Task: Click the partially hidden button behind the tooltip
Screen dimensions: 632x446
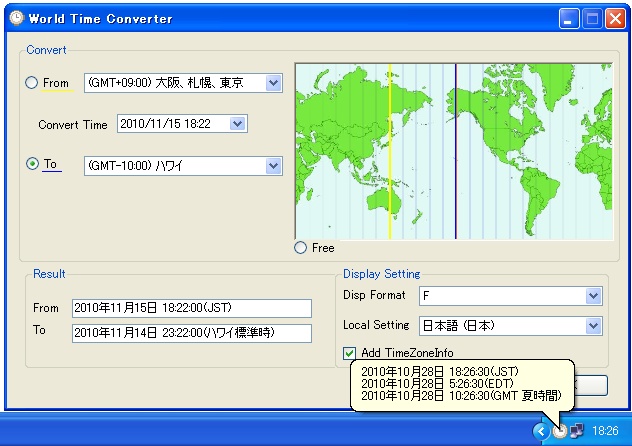Action: [x=591, y=385]
